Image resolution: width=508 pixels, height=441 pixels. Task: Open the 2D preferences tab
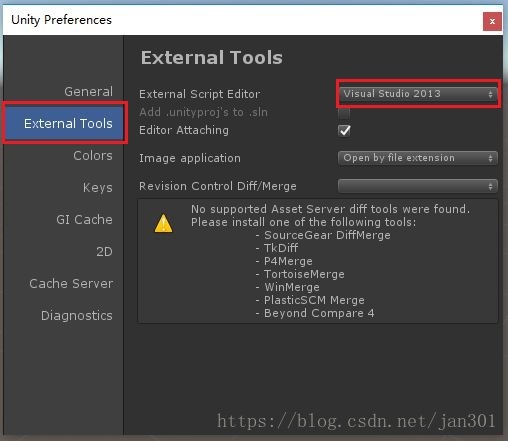coord(104,251)
